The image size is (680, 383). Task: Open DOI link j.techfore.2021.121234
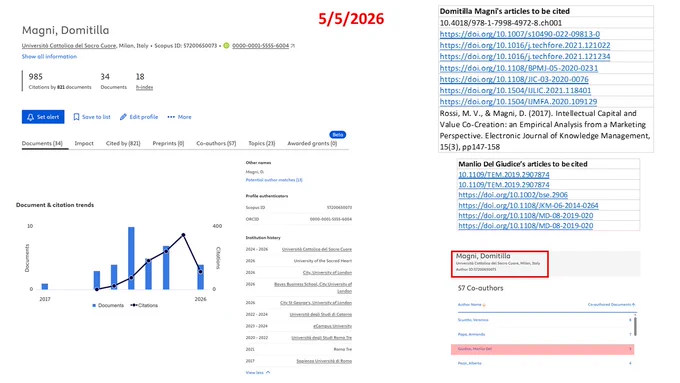(525, 56)
